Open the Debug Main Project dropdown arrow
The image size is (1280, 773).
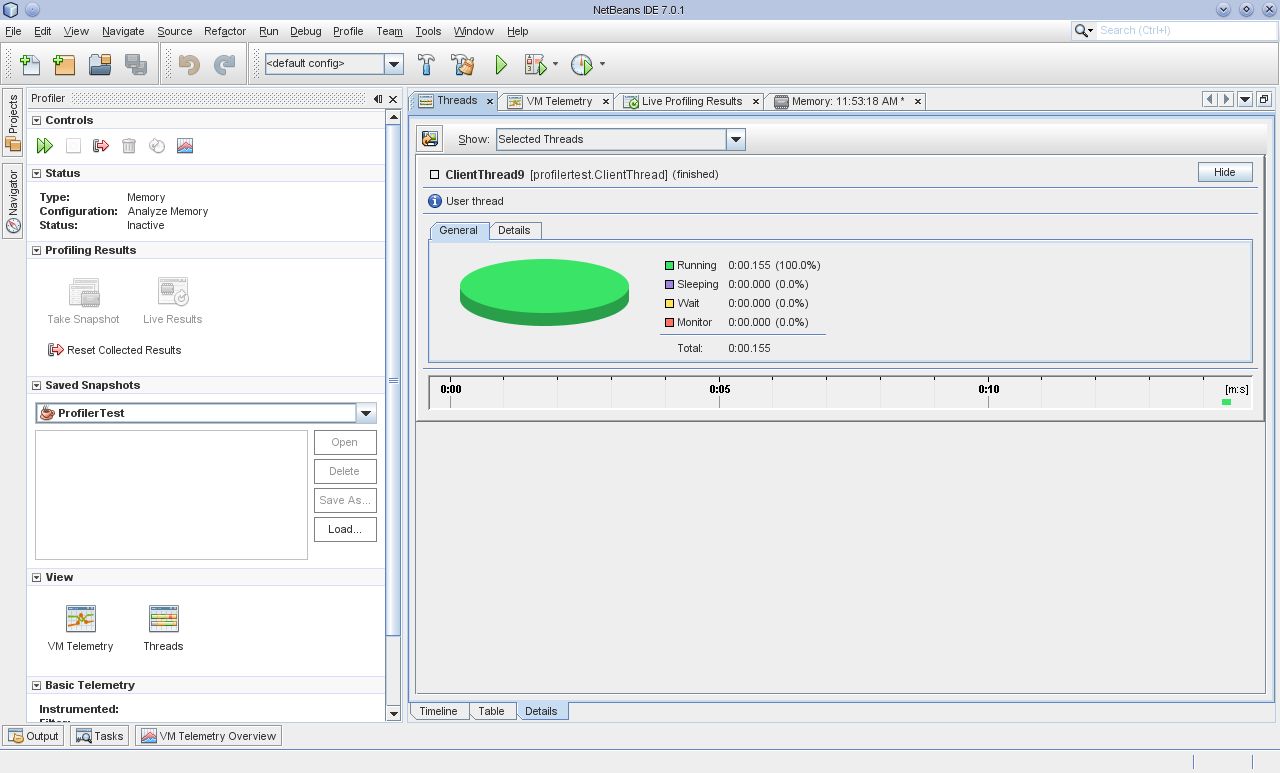[x=555, y=64]
